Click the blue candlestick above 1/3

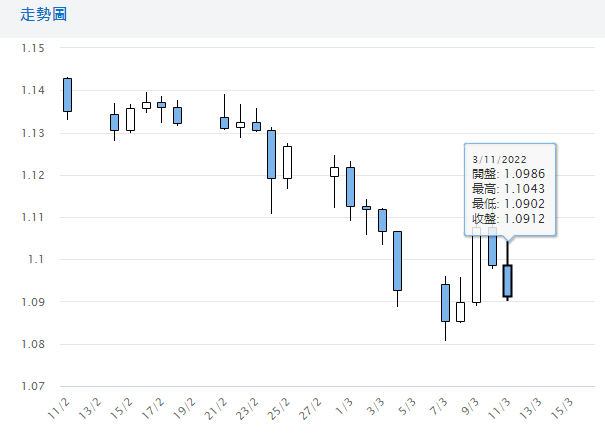click(350, 187)
